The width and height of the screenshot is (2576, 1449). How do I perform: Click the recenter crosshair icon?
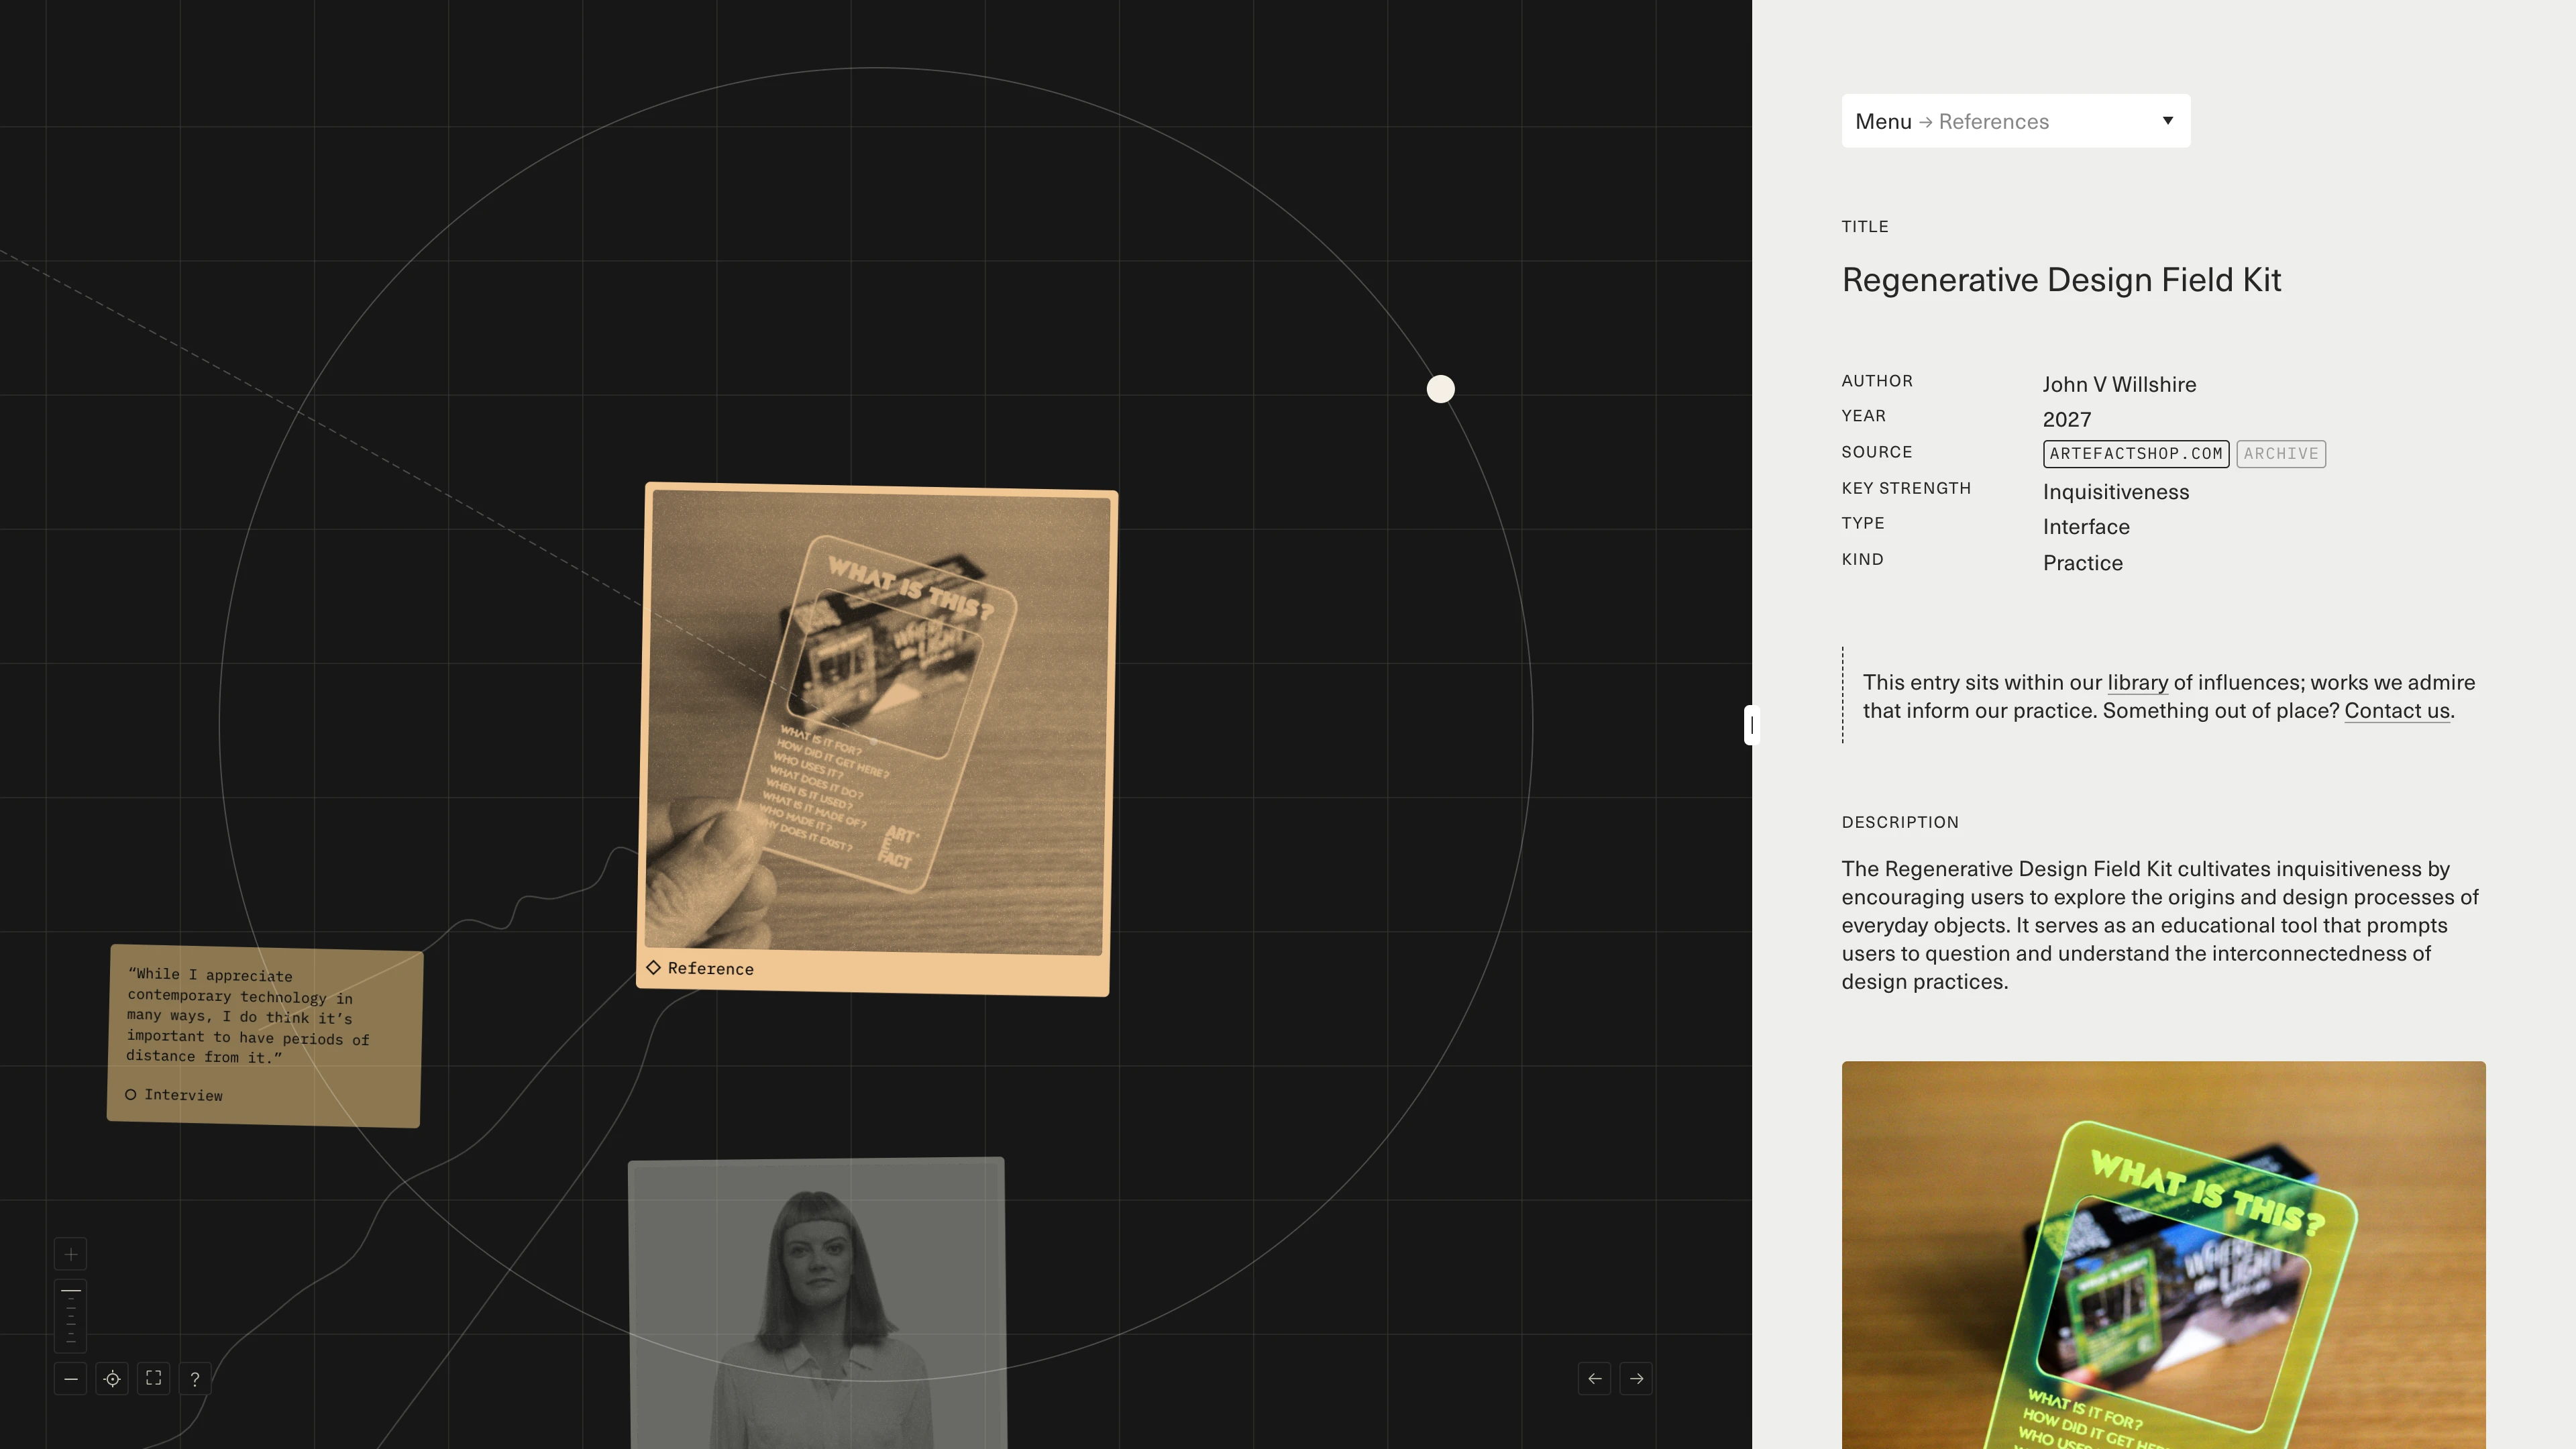tap(112, 1379)
